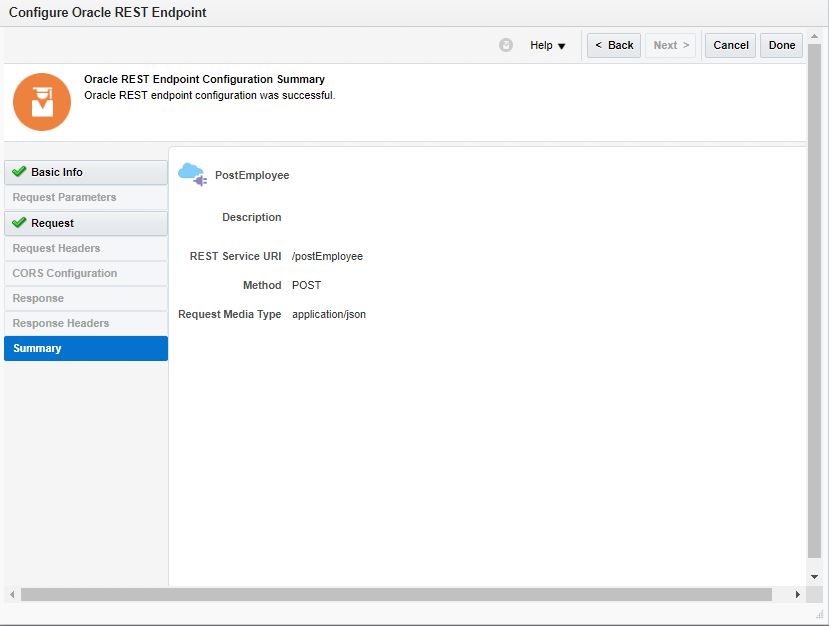
Task: Click the horizontal scrollbar left arrow
Action: pos(12,594)
